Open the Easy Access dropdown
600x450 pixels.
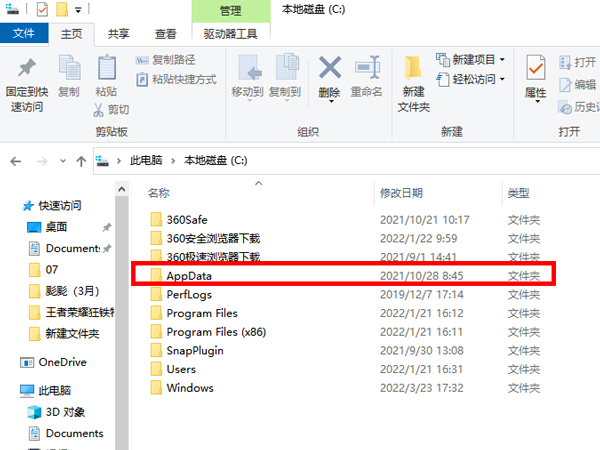[x=472, y=79]
